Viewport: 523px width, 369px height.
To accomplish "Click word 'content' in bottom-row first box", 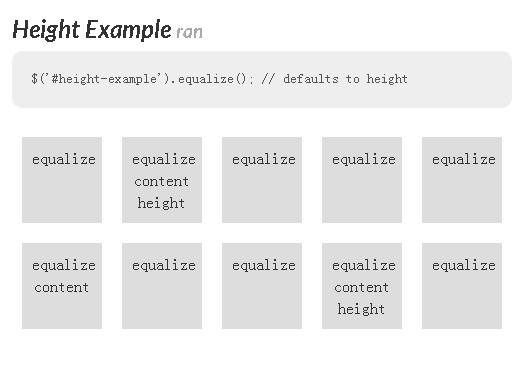I will click(62, 288).
